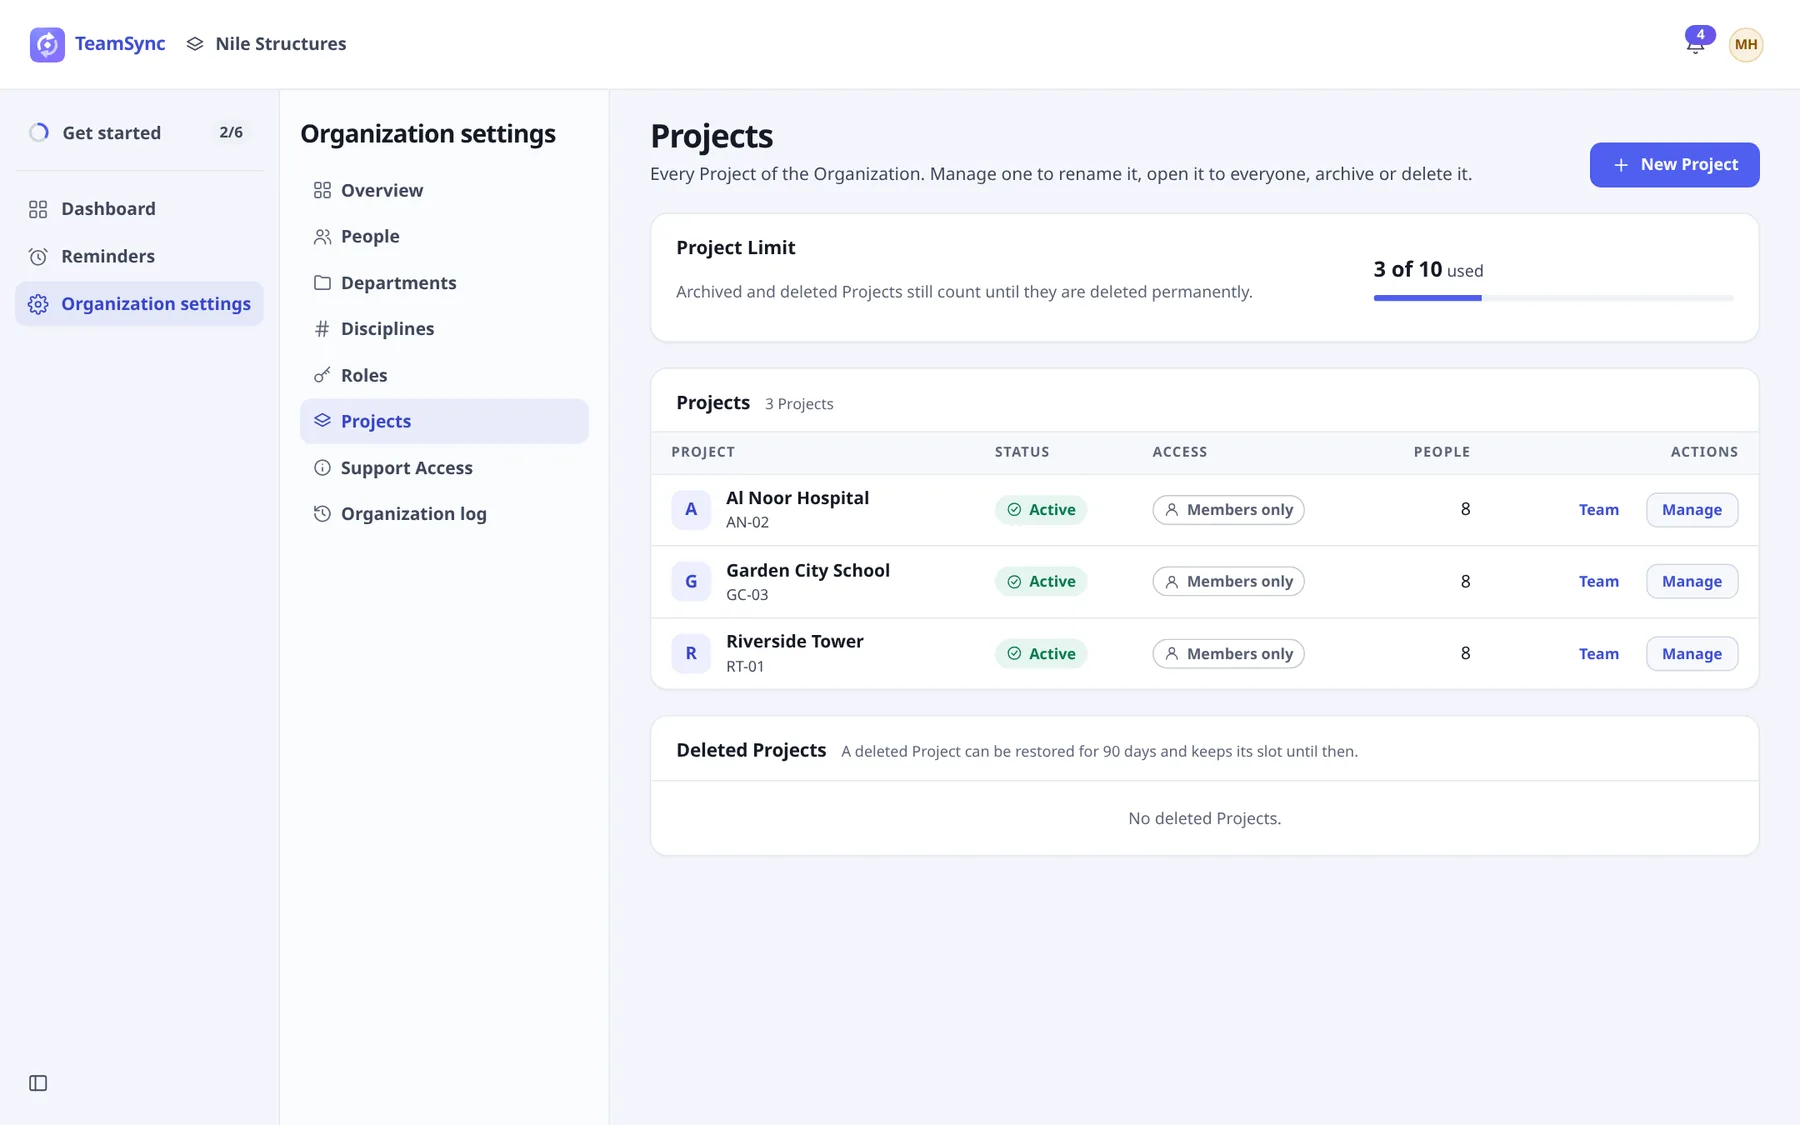Click the STATUS column header
Viewport: 1800px width, 1125px height.
click(1022, 452)
